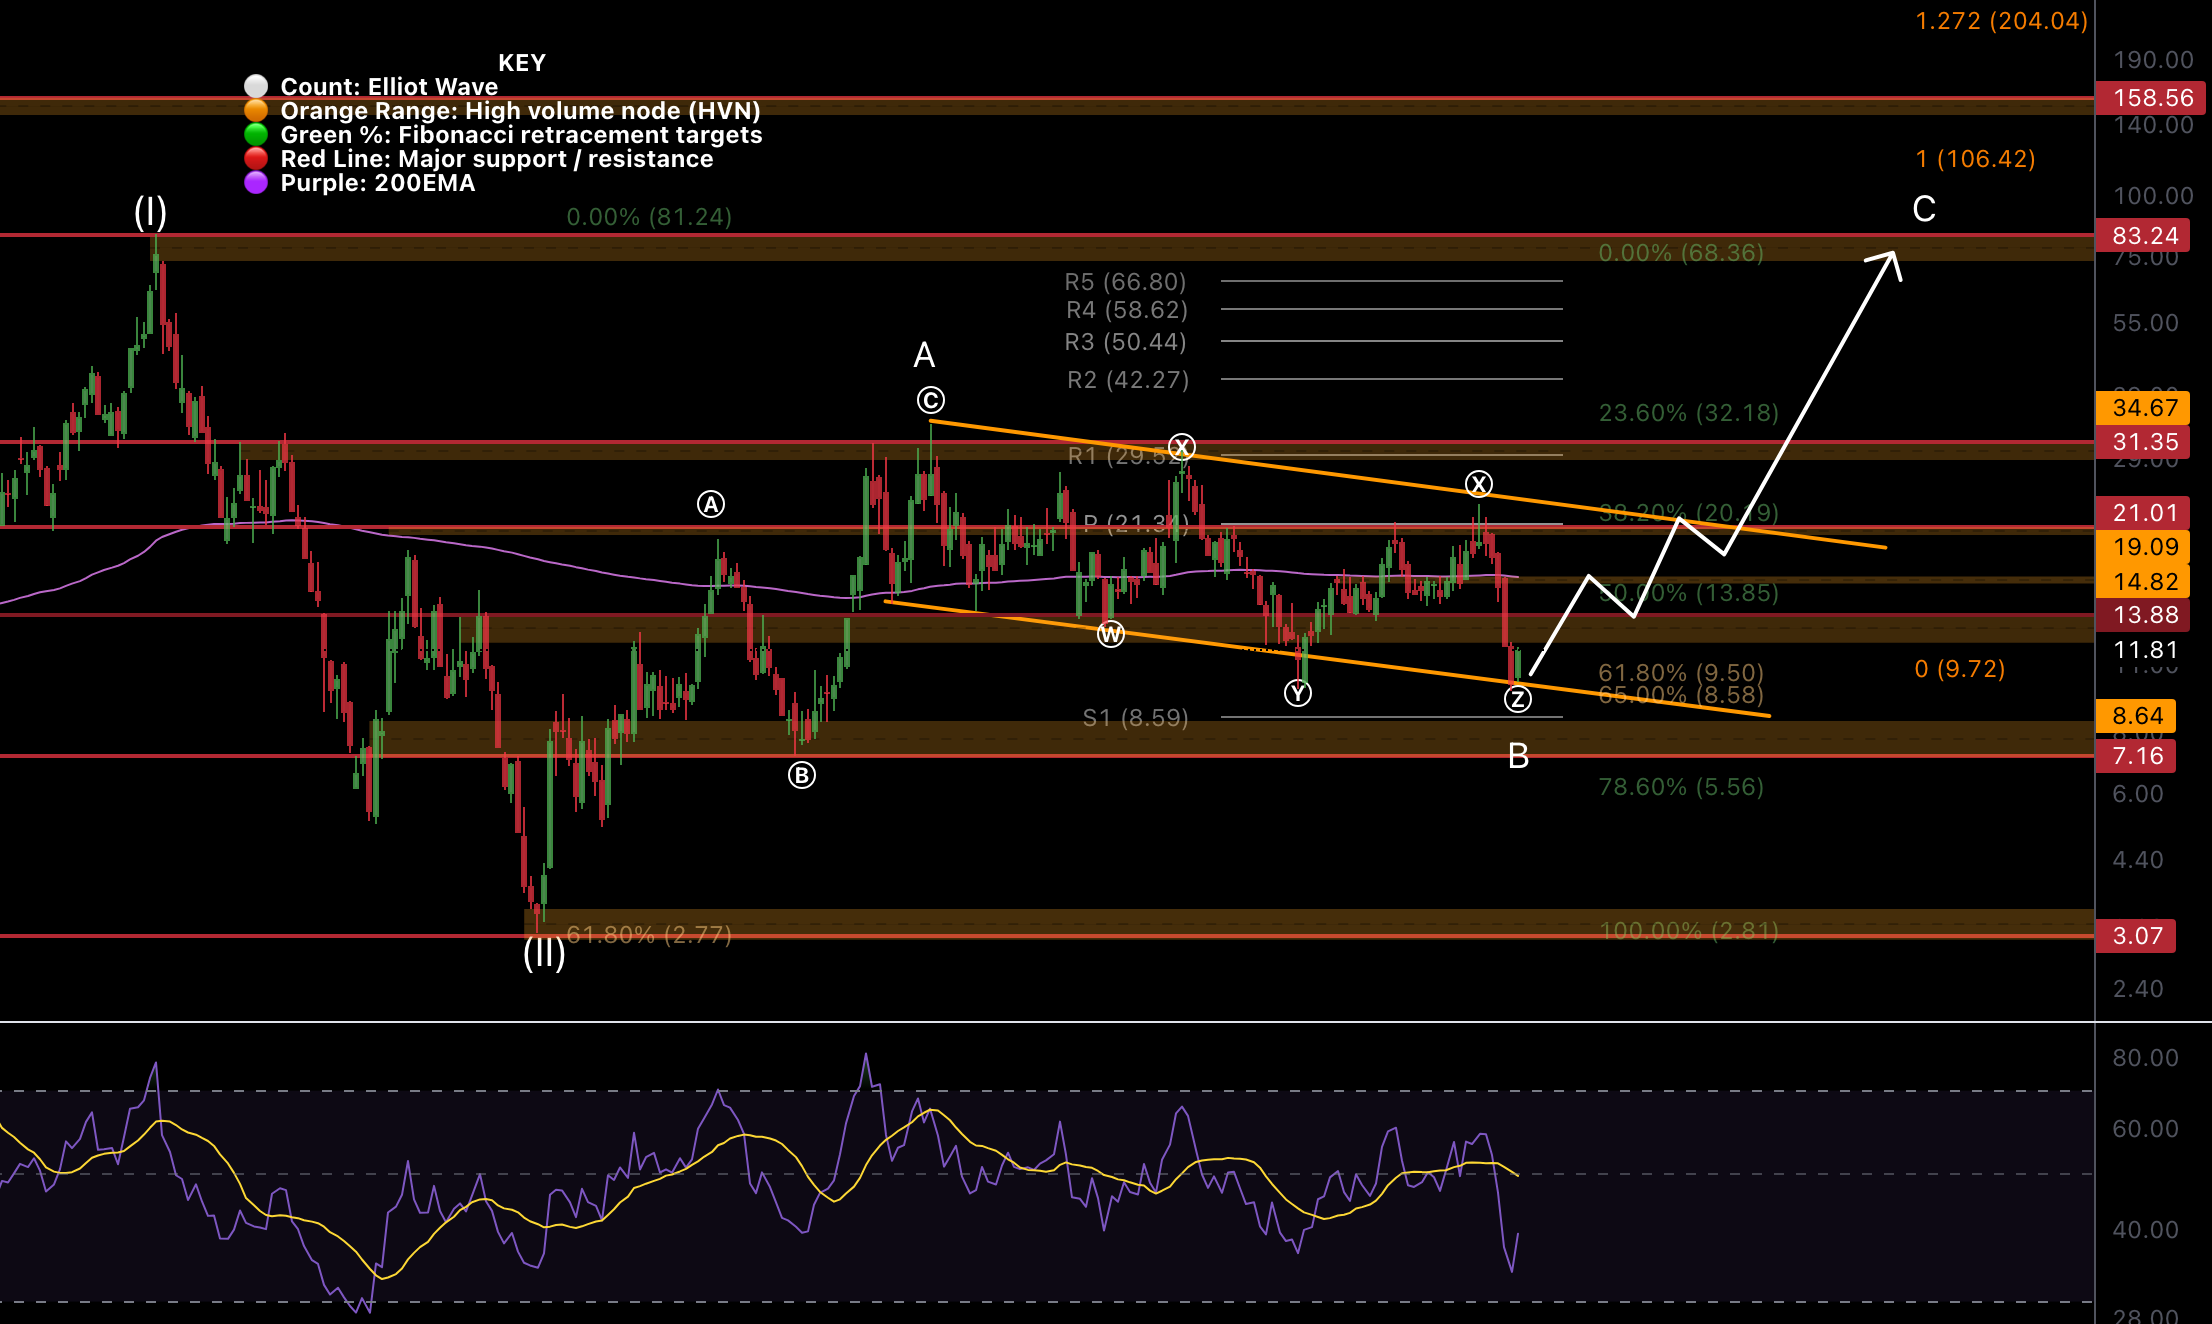
Task: Click the 83.24 price axis label
Action: coord(2143,236)
